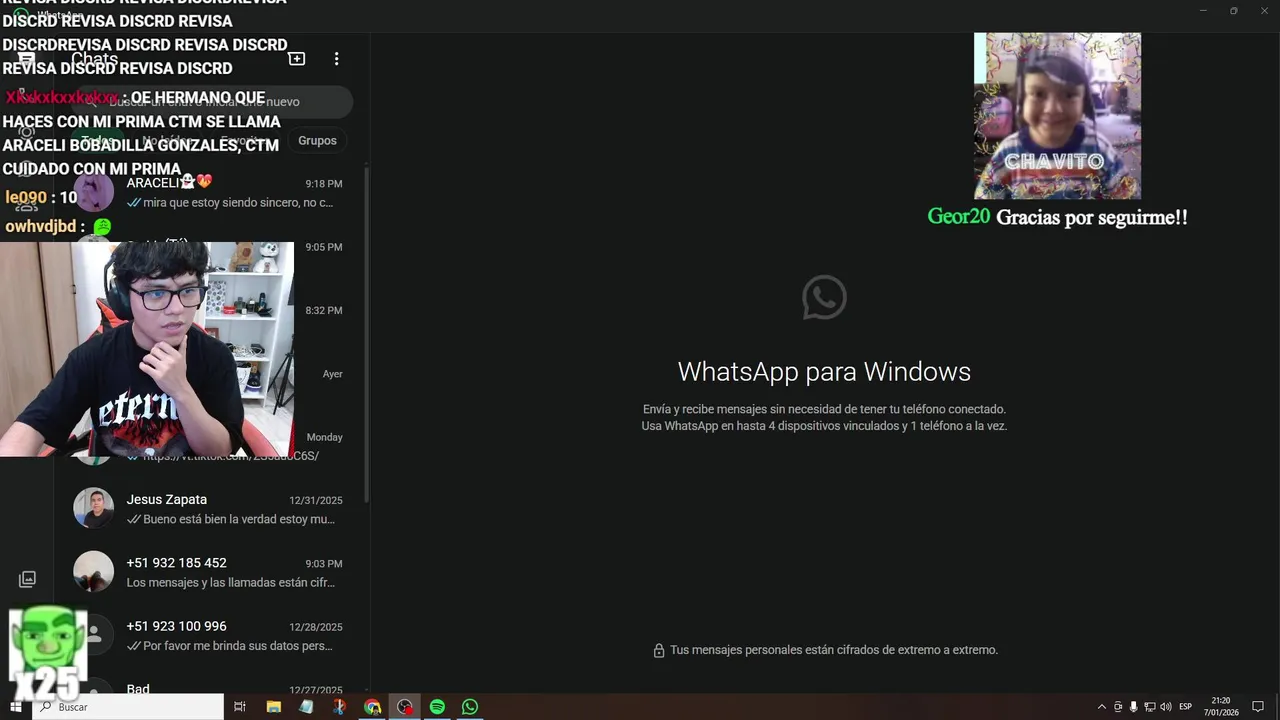This screenshot has height=720, width=1280.
Task: Open the Windows Start menu
Action: pos(15,707)
